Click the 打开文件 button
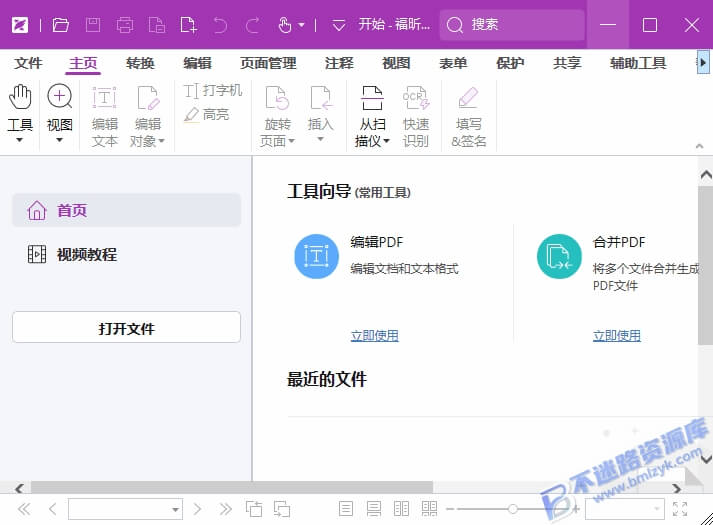The height and width of the screenshot is (525, 713). (126, 327)
